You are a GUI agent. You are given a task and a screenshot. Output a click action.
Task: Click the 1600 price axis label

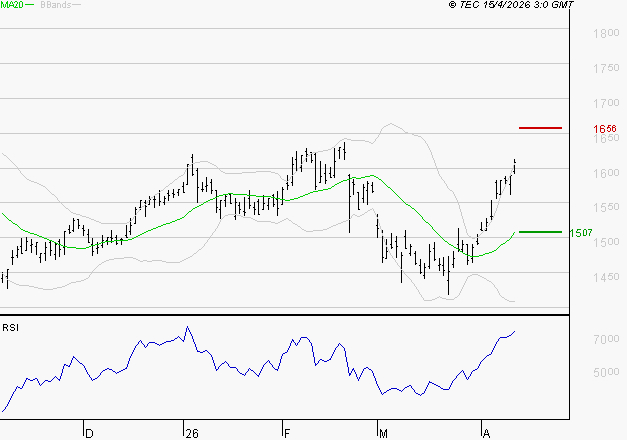tap(606, 173)
